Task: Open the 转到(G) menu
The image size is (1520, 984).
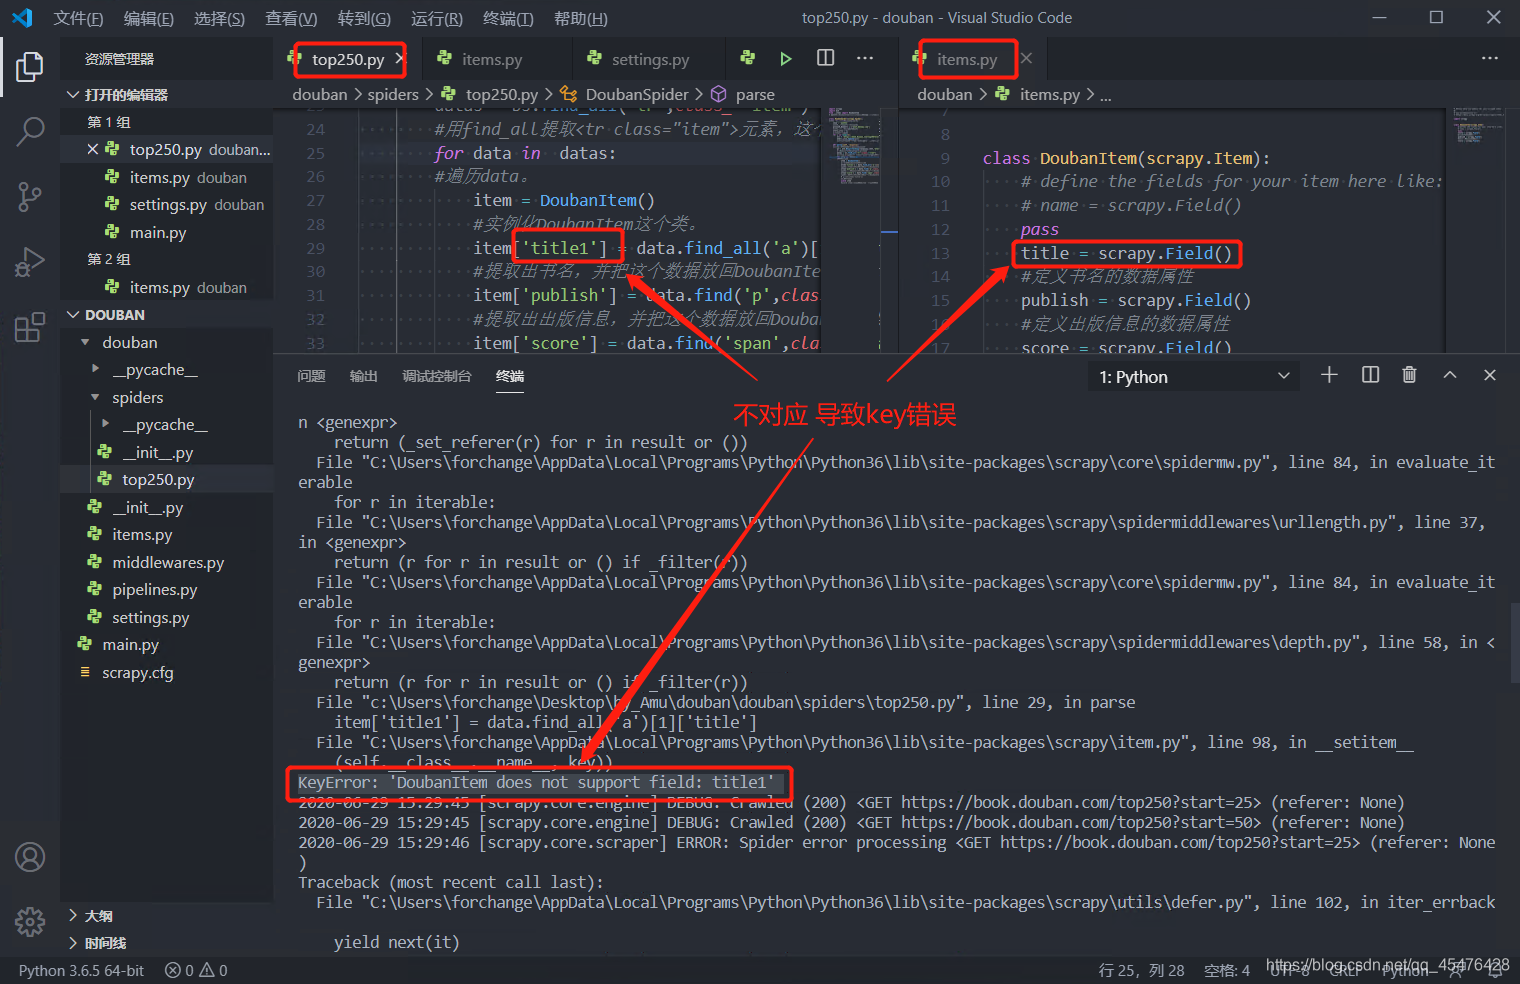Action: tap(364, 18)
